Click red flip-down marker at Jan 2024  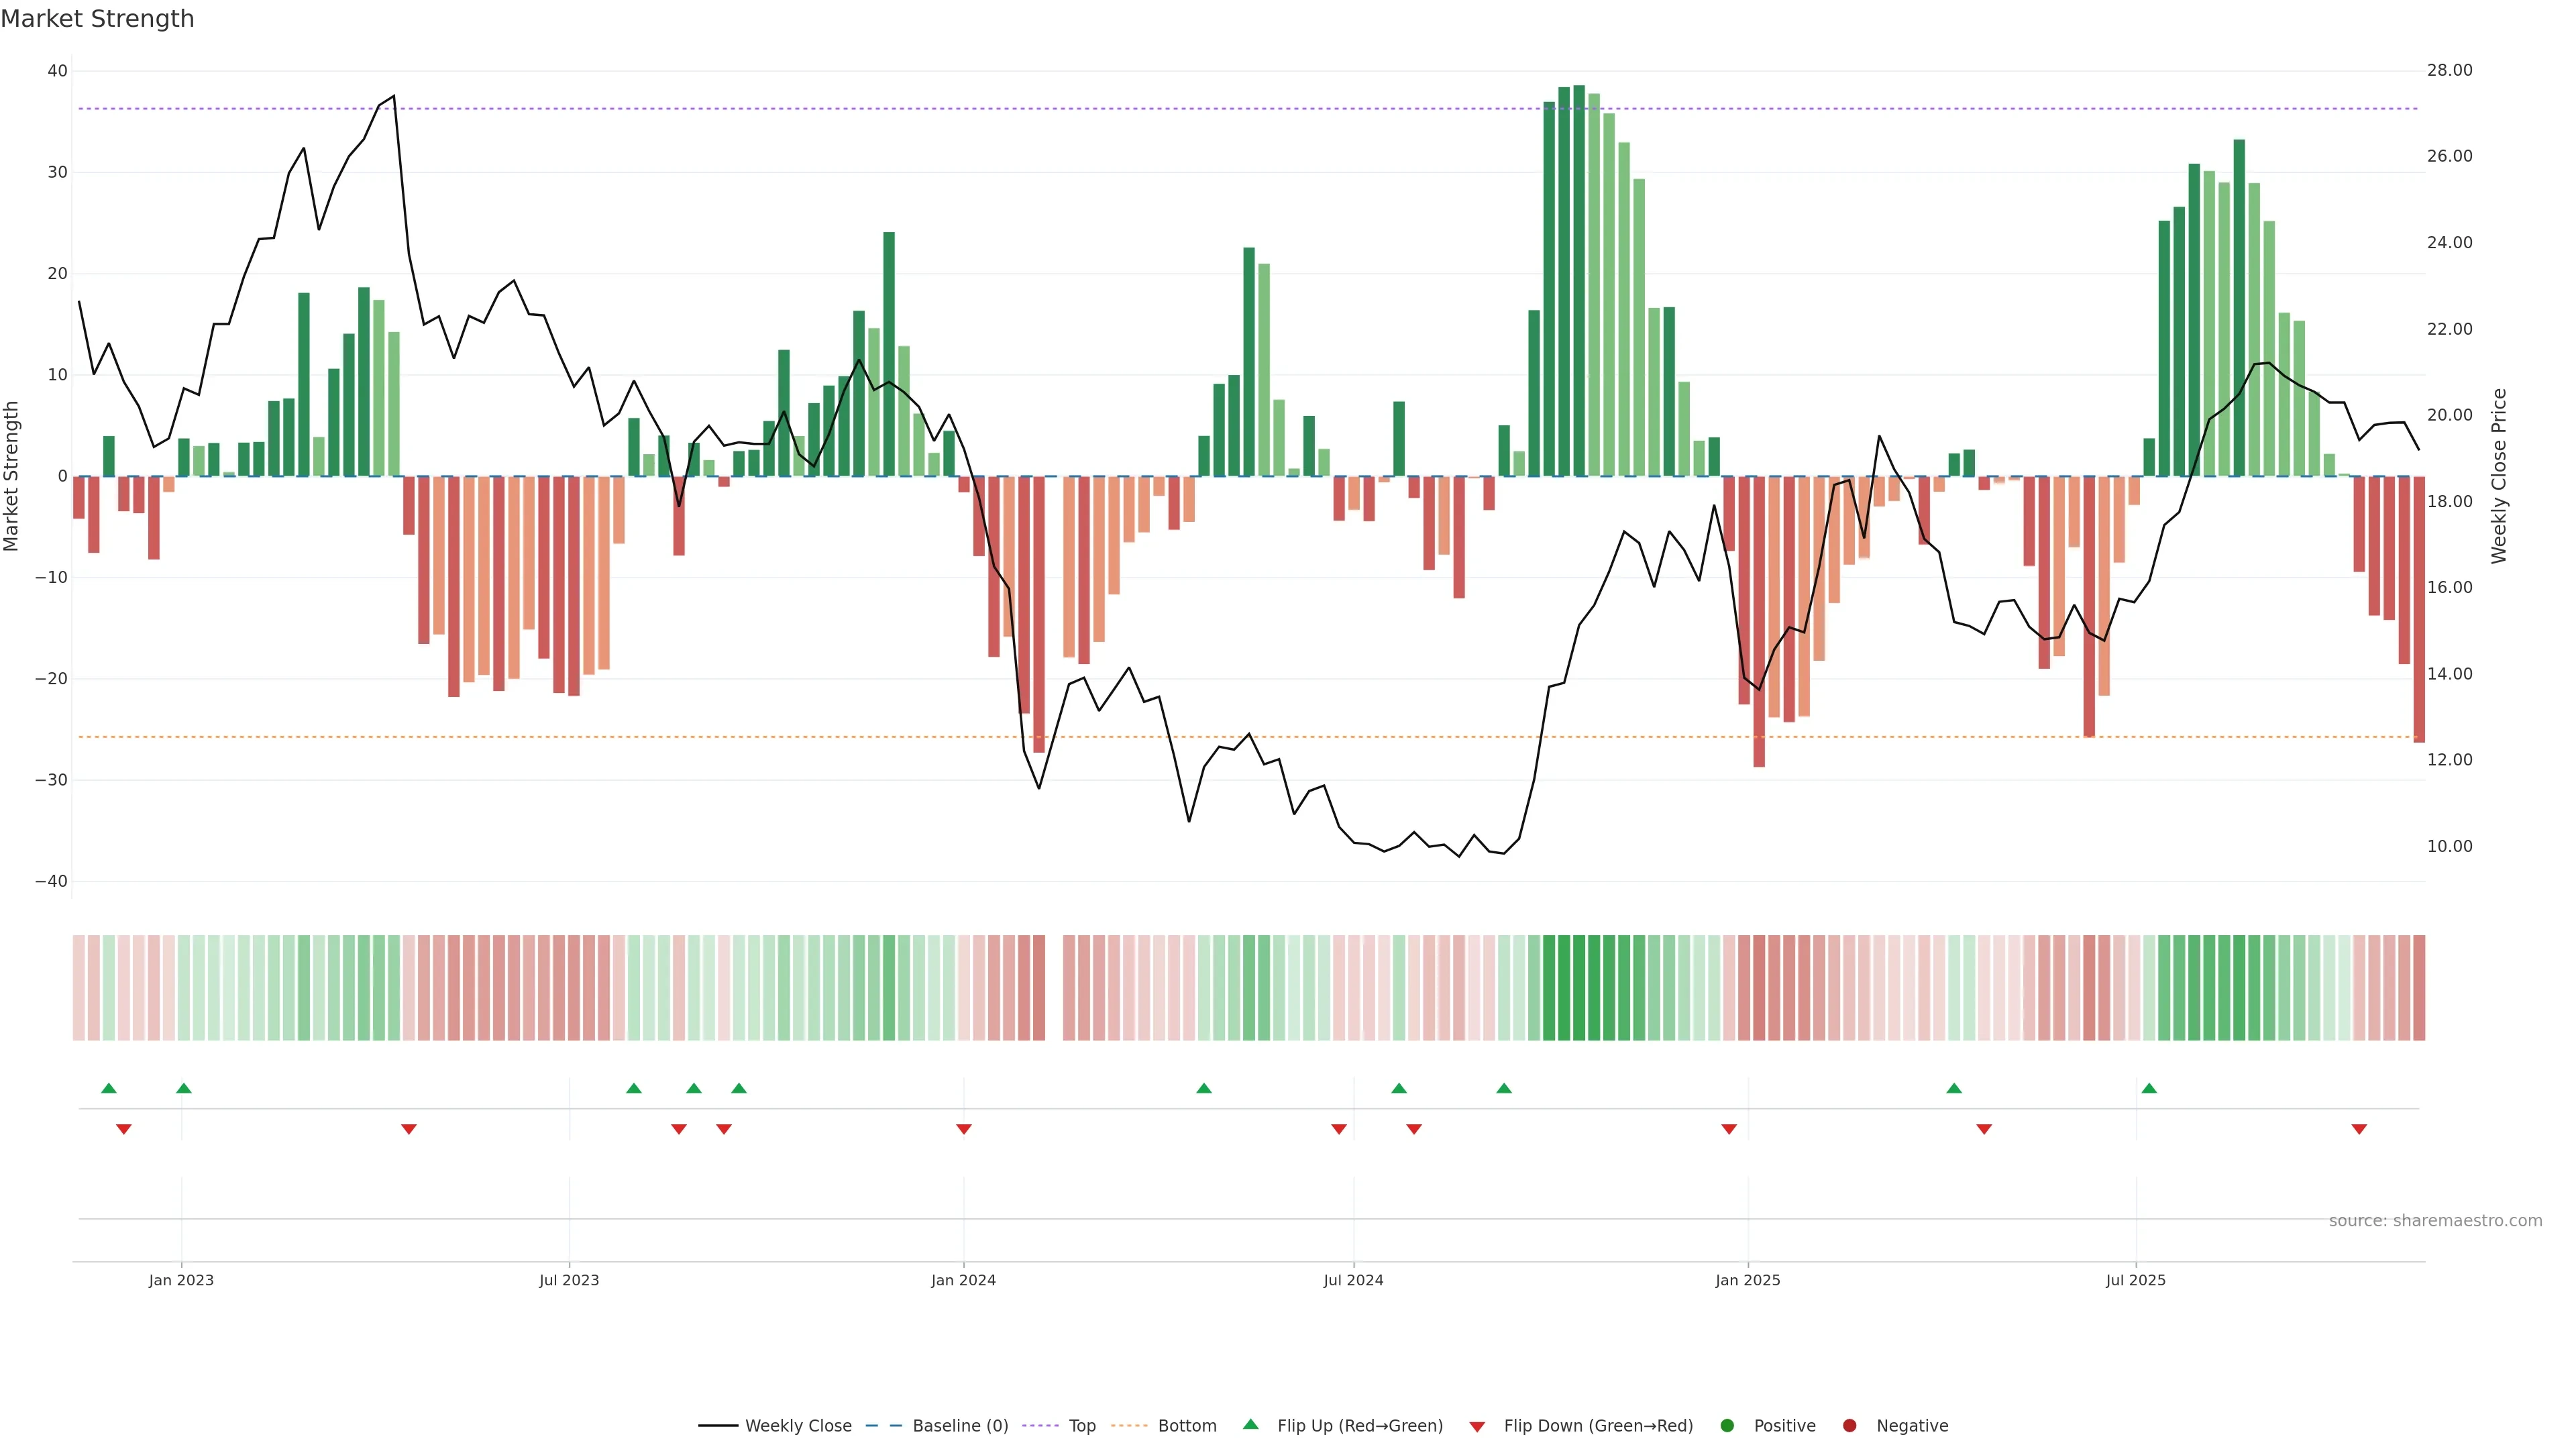(964, 1129)
